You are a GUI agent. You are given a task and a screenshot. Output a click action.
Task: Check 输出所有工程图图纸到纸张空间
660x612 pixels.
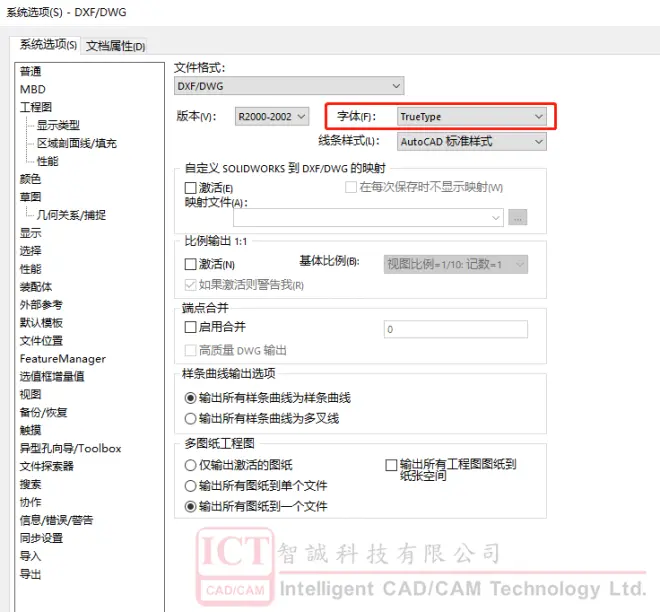pyautogui.click(x=391, y=465)
